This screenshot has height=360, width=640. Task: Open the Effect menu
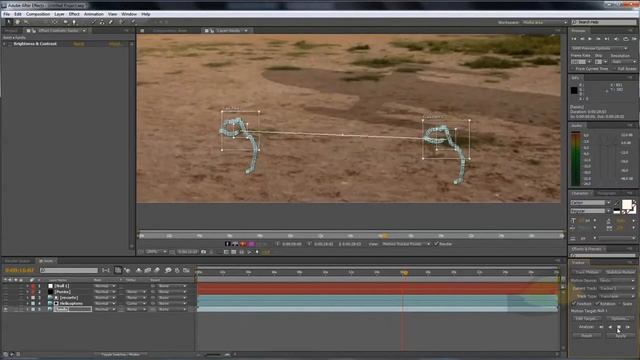click(74, 14)
